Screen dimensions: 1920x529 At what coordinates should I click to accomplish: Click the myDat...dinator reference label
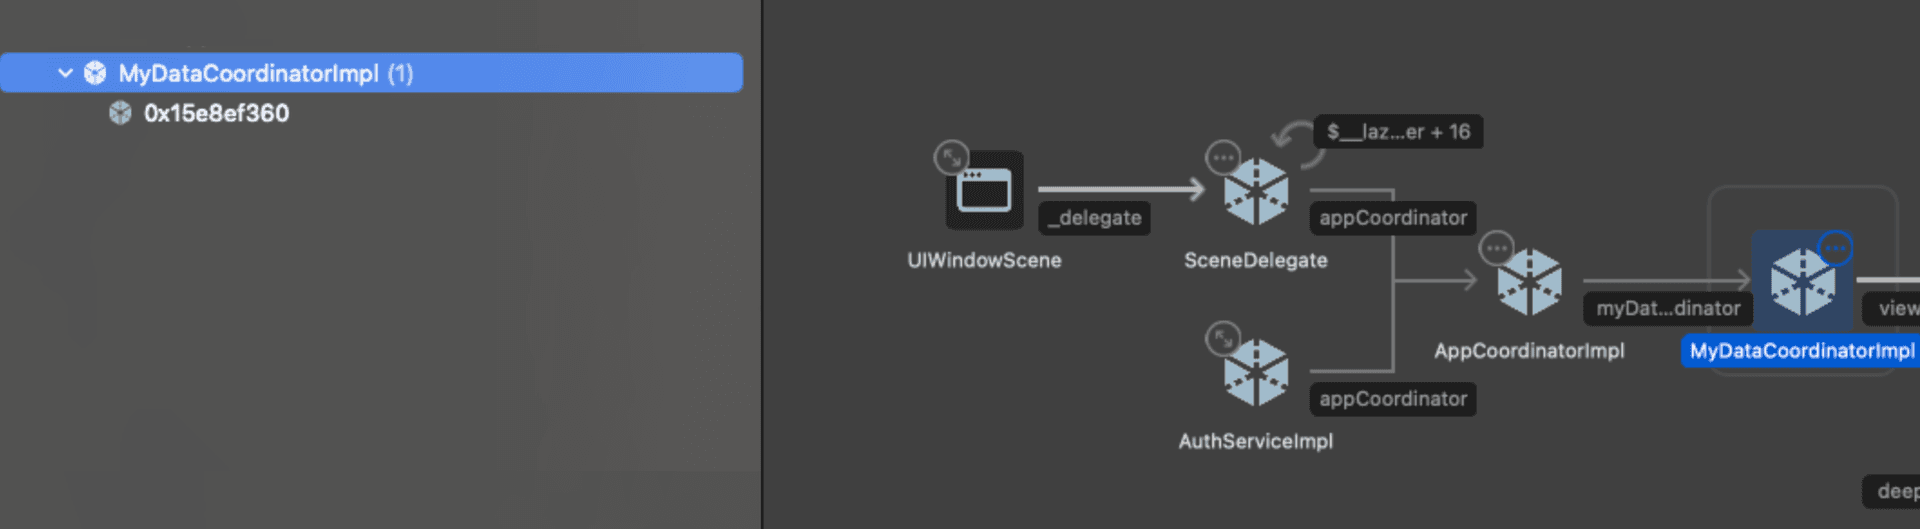tap(1667, 309)
